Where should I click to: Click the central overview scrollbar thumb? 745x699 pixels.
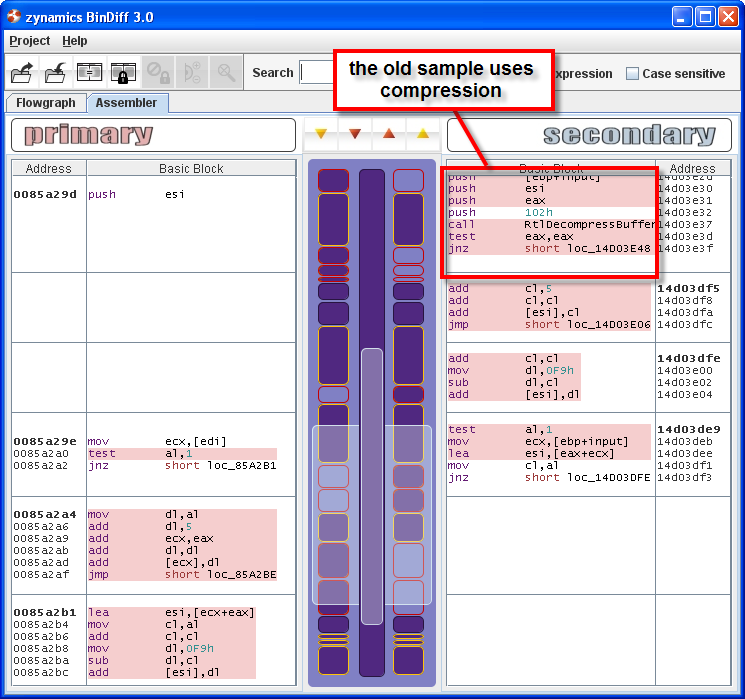point(372,485)
